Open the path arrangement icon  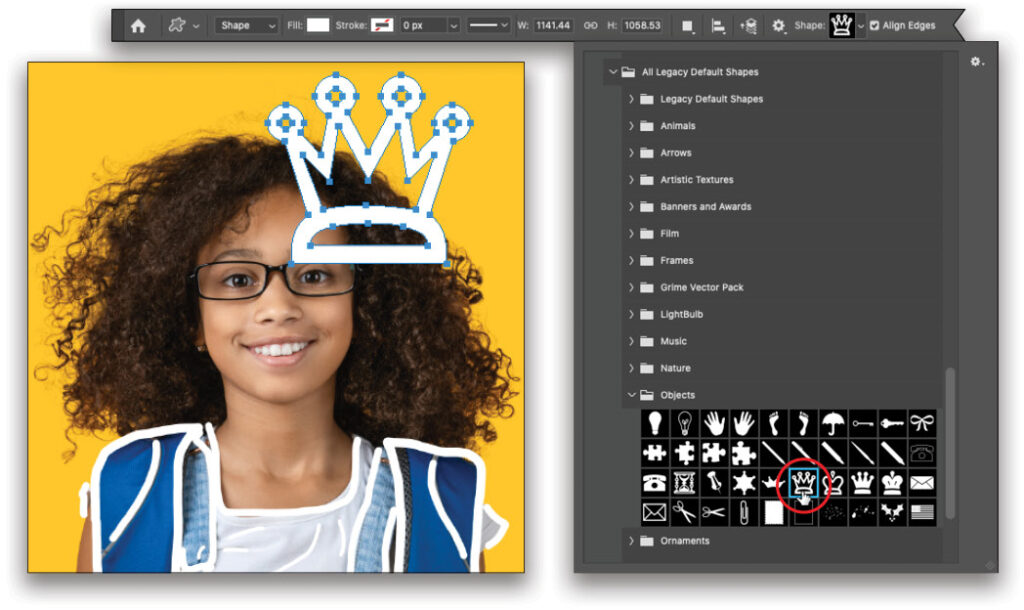coord(748,26)
